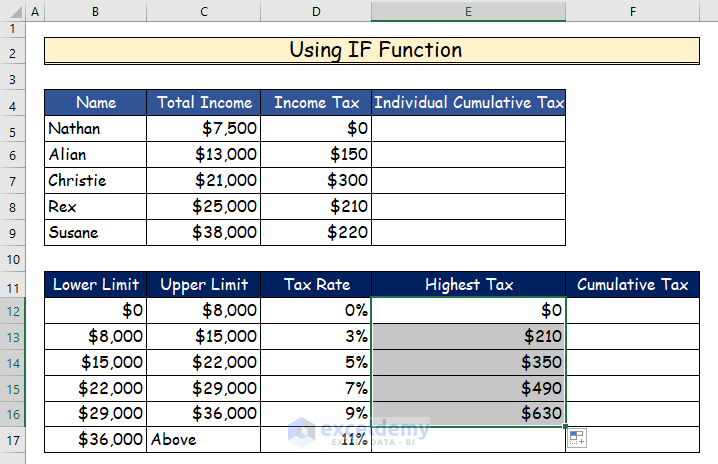Click Rex's income tax $210 cell
This screenshot has height=464, width=718.
pos(315,206)
